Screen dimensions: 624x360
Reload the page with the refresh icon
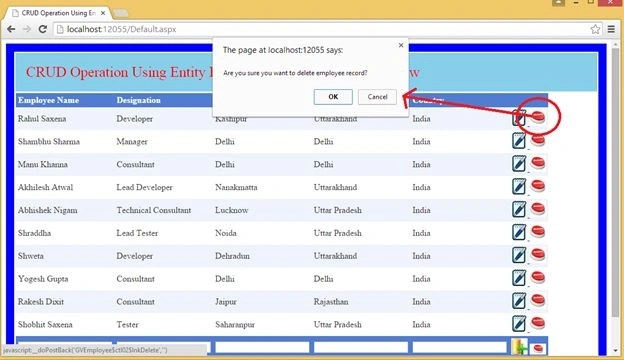(43, 29)
